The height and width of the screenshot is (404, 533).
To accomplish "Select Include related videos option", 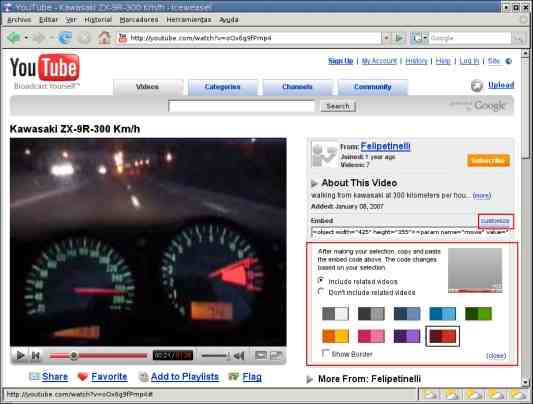I will 321,280.
